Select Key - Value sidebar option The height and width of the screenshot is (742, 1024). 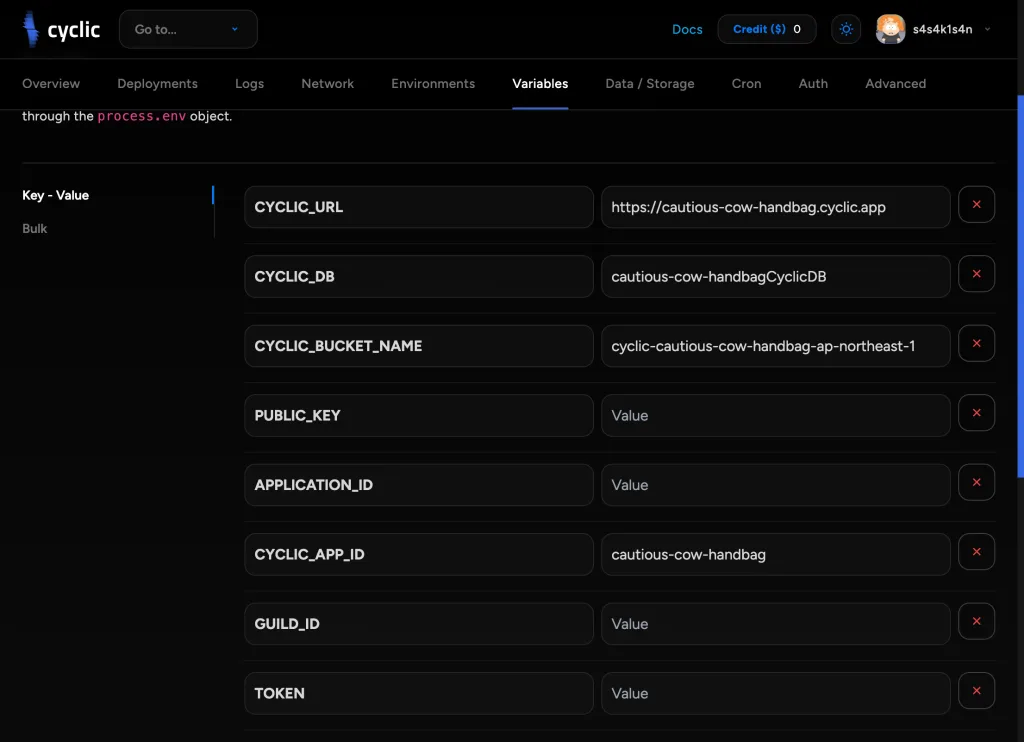click(56, 195)
